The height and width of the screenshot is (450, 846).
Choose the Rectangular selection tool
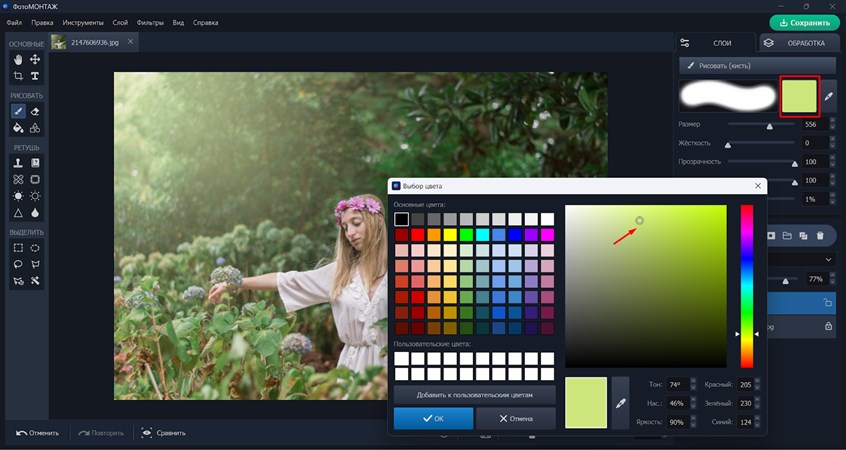(18, 248)
